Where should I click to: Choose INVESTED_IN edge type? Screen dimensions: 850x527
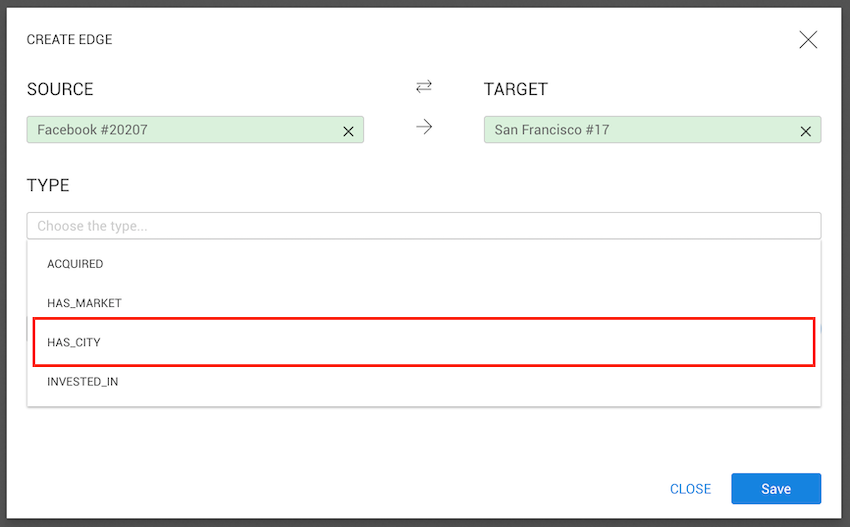[83, 382]
